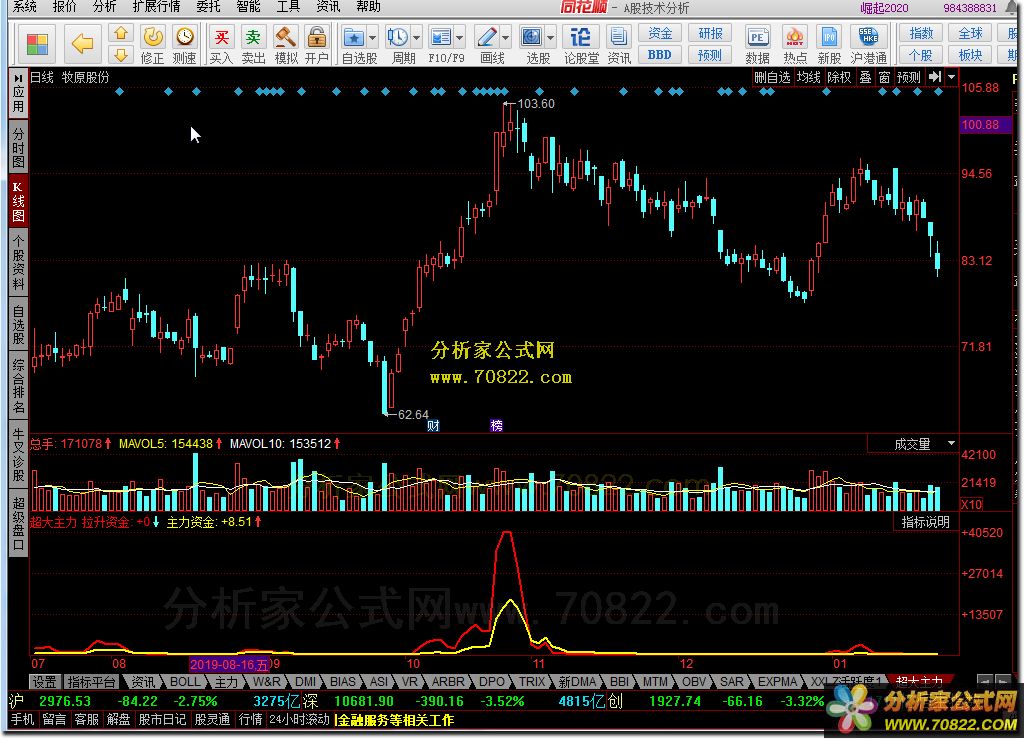Open the 论股堂 forum icon
Screen dimensions: 1026x740
[x=581, y=44]
